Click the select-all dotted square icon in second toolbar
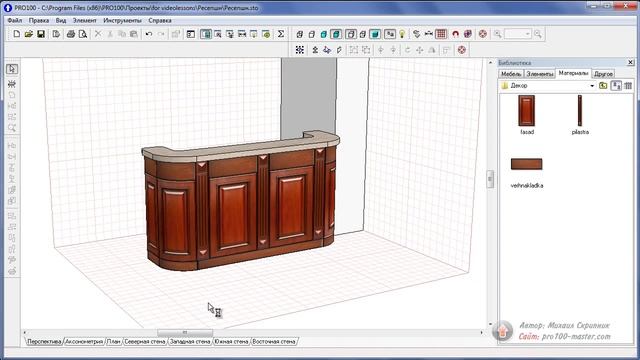Screen dimensions: 640x360 point(300,50)
